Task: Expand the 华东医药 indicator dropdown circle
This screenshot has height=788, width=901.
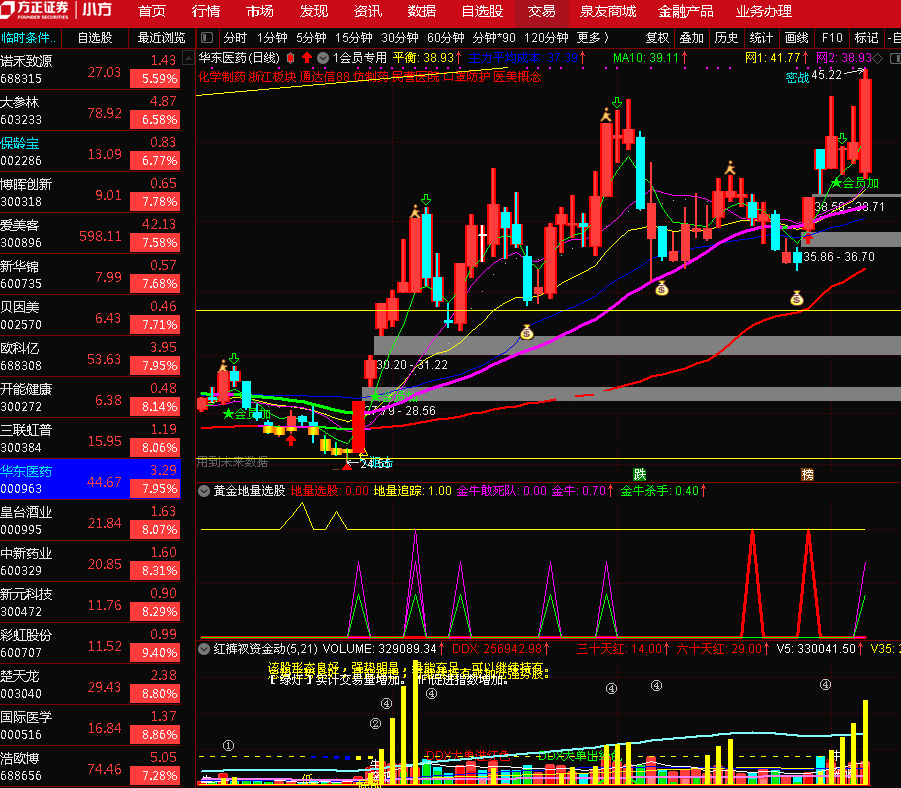Action: click(x=323, y=57)
